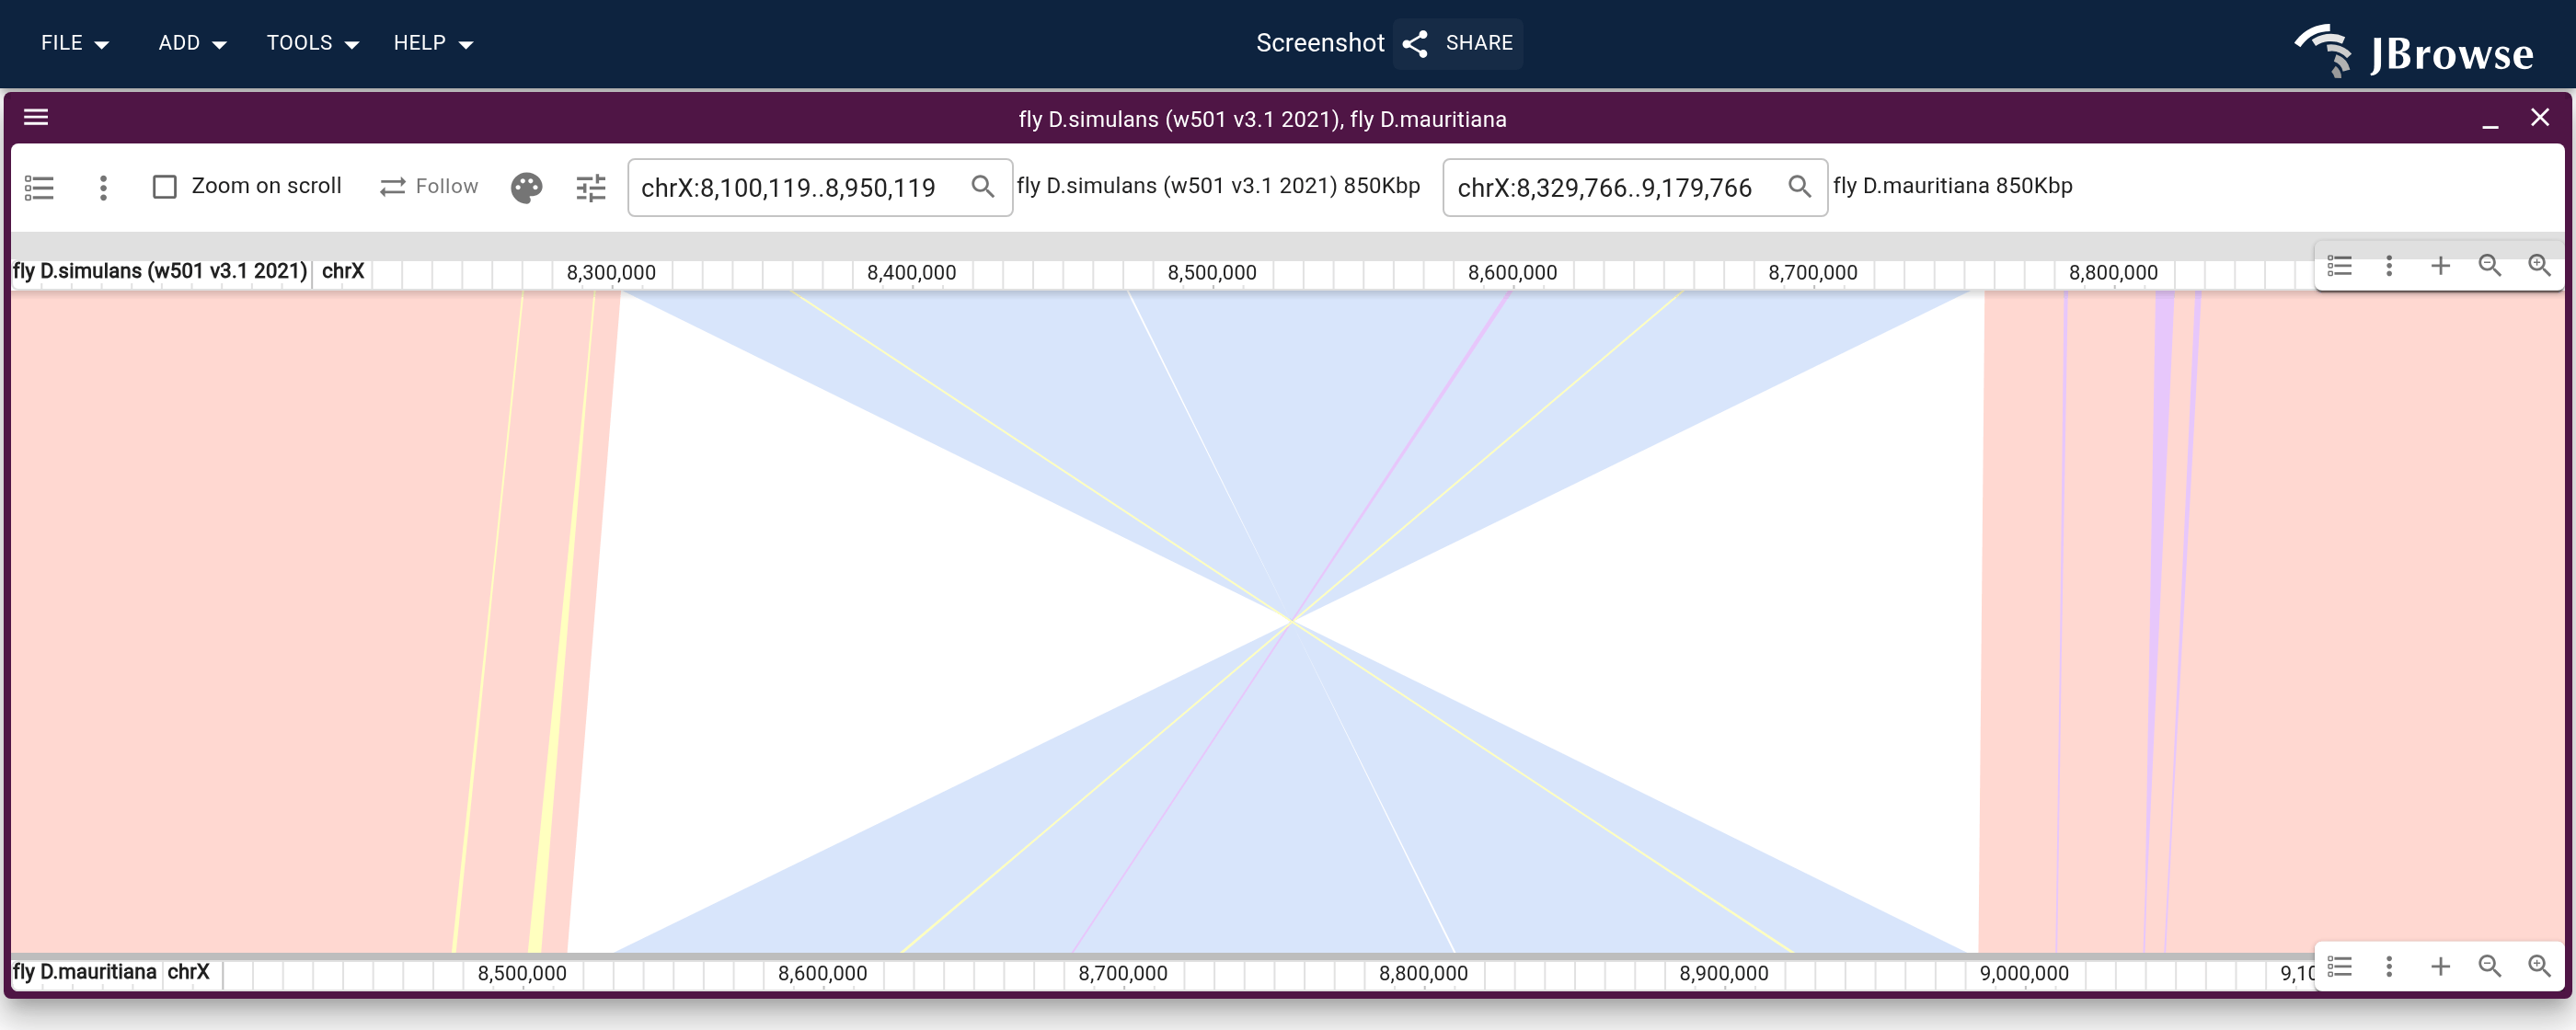The image size is (2576, 1030).
Task: Open track selector in main toolbar
Action: click(x=39, y=187)
